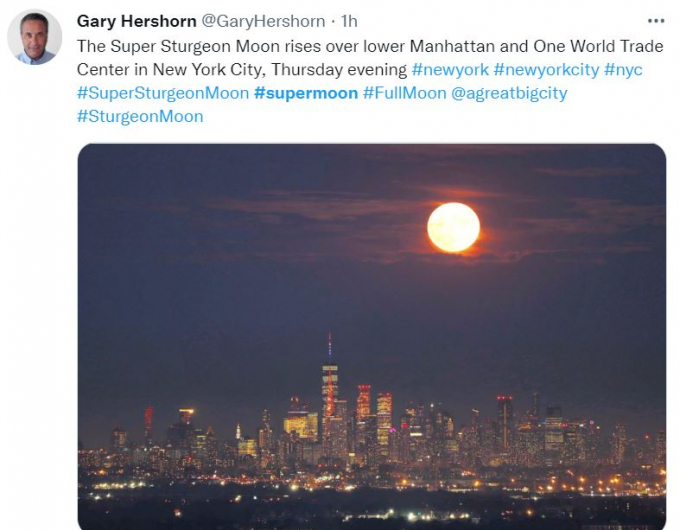Open the three-dot more options menu

click(x=656, y=21)
